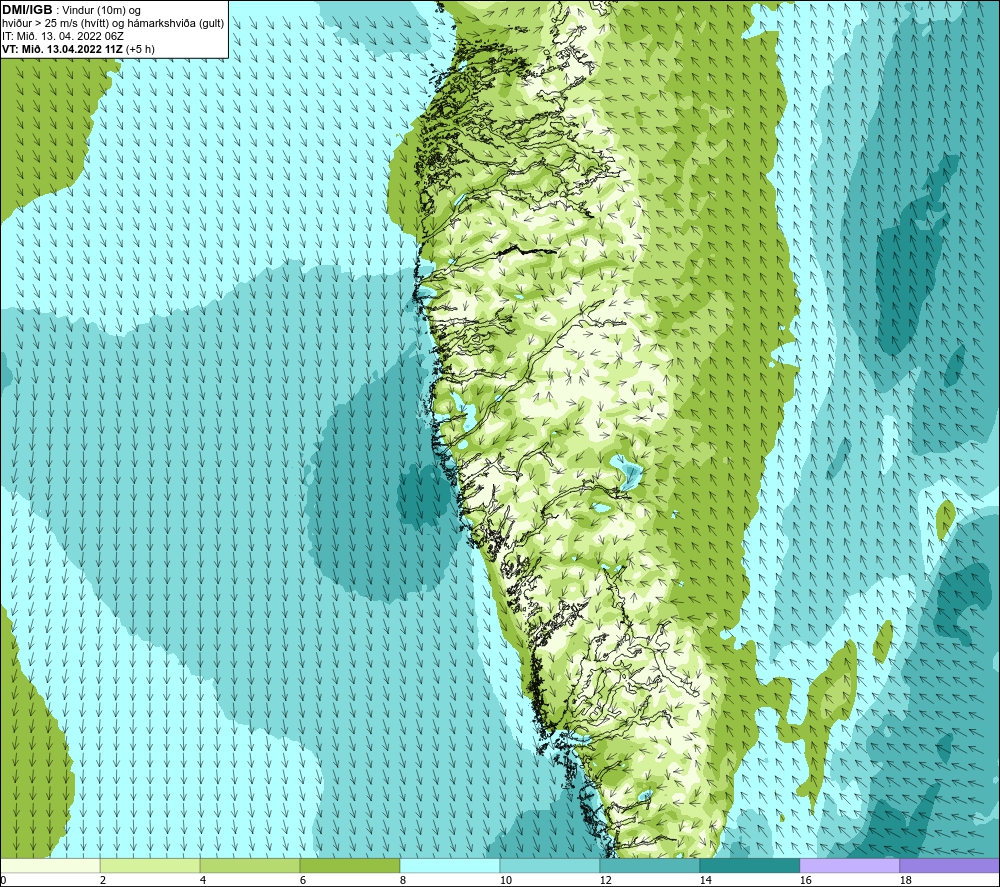Click the 6–8 m/s olive green legend swatch
Viewport: 1000px width, 887px height.
tap(349, 865)
